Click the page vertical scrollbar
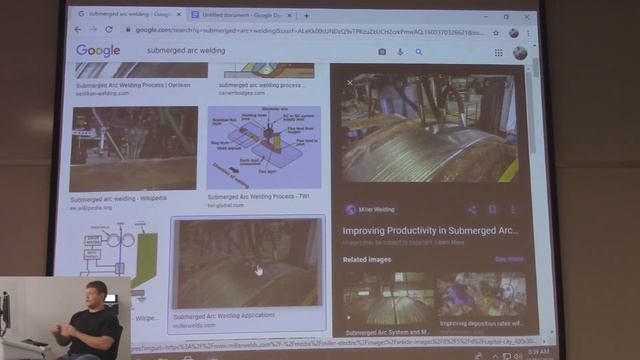 [x=535, y=67]
